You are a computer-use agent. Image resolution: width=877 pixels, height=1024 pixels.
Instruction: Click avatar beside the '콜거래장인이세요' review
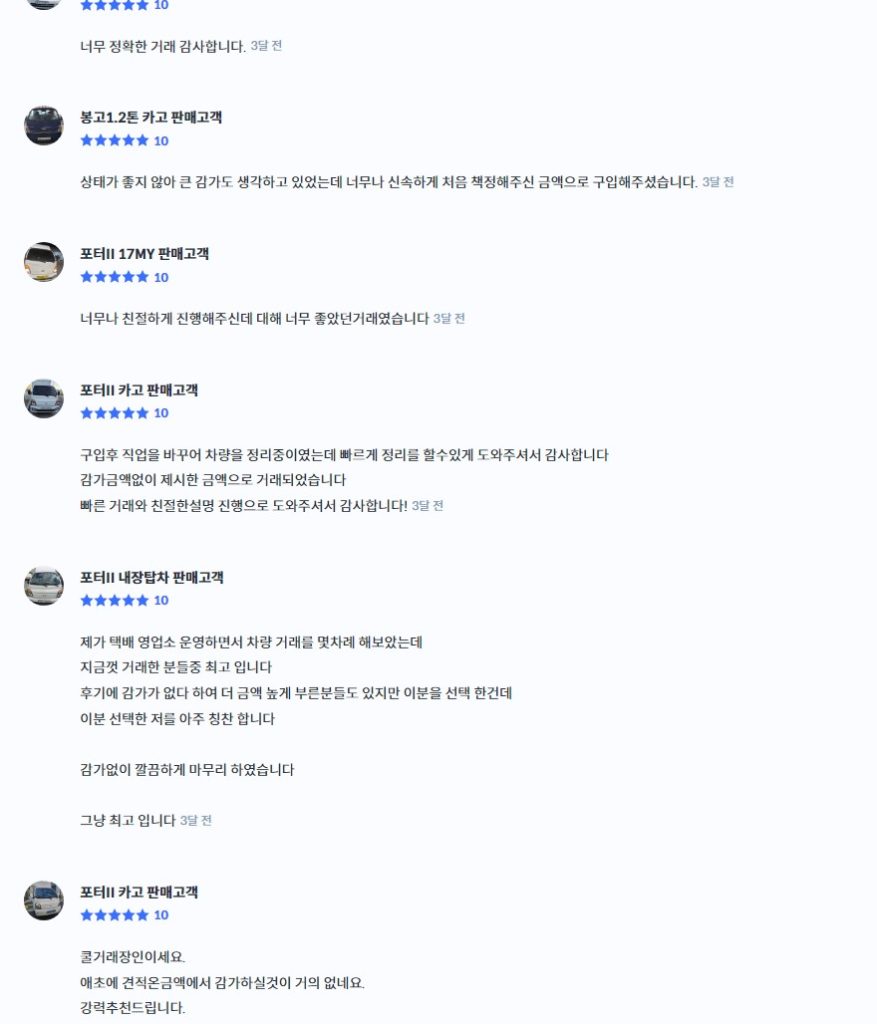(44, 901)
